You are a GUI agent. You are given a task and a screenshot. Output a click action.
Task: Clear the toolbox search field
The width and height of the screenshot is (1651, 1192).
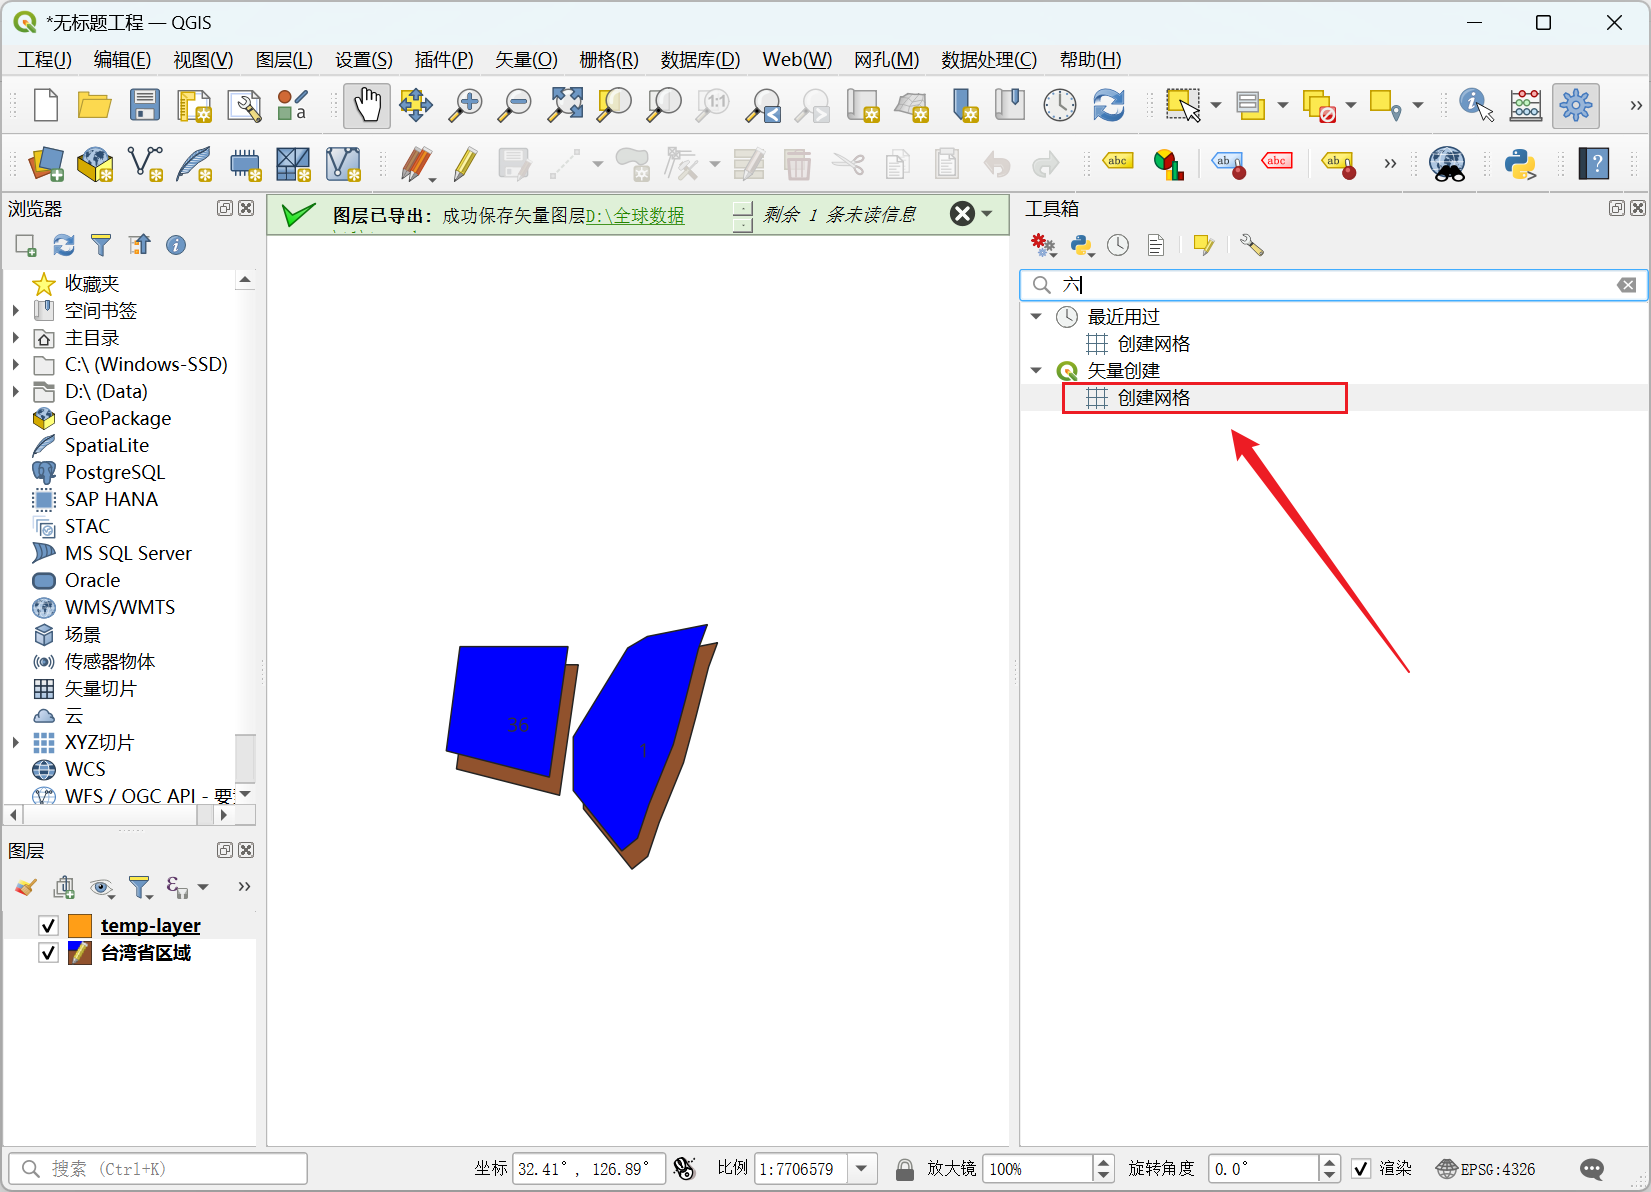(x=1627, y=285)
